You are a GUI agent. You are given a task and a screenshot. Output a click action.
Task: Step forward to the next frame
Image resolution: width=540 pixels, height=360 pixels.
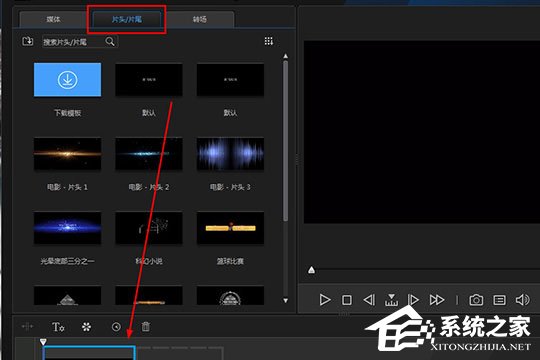[413, 300]
